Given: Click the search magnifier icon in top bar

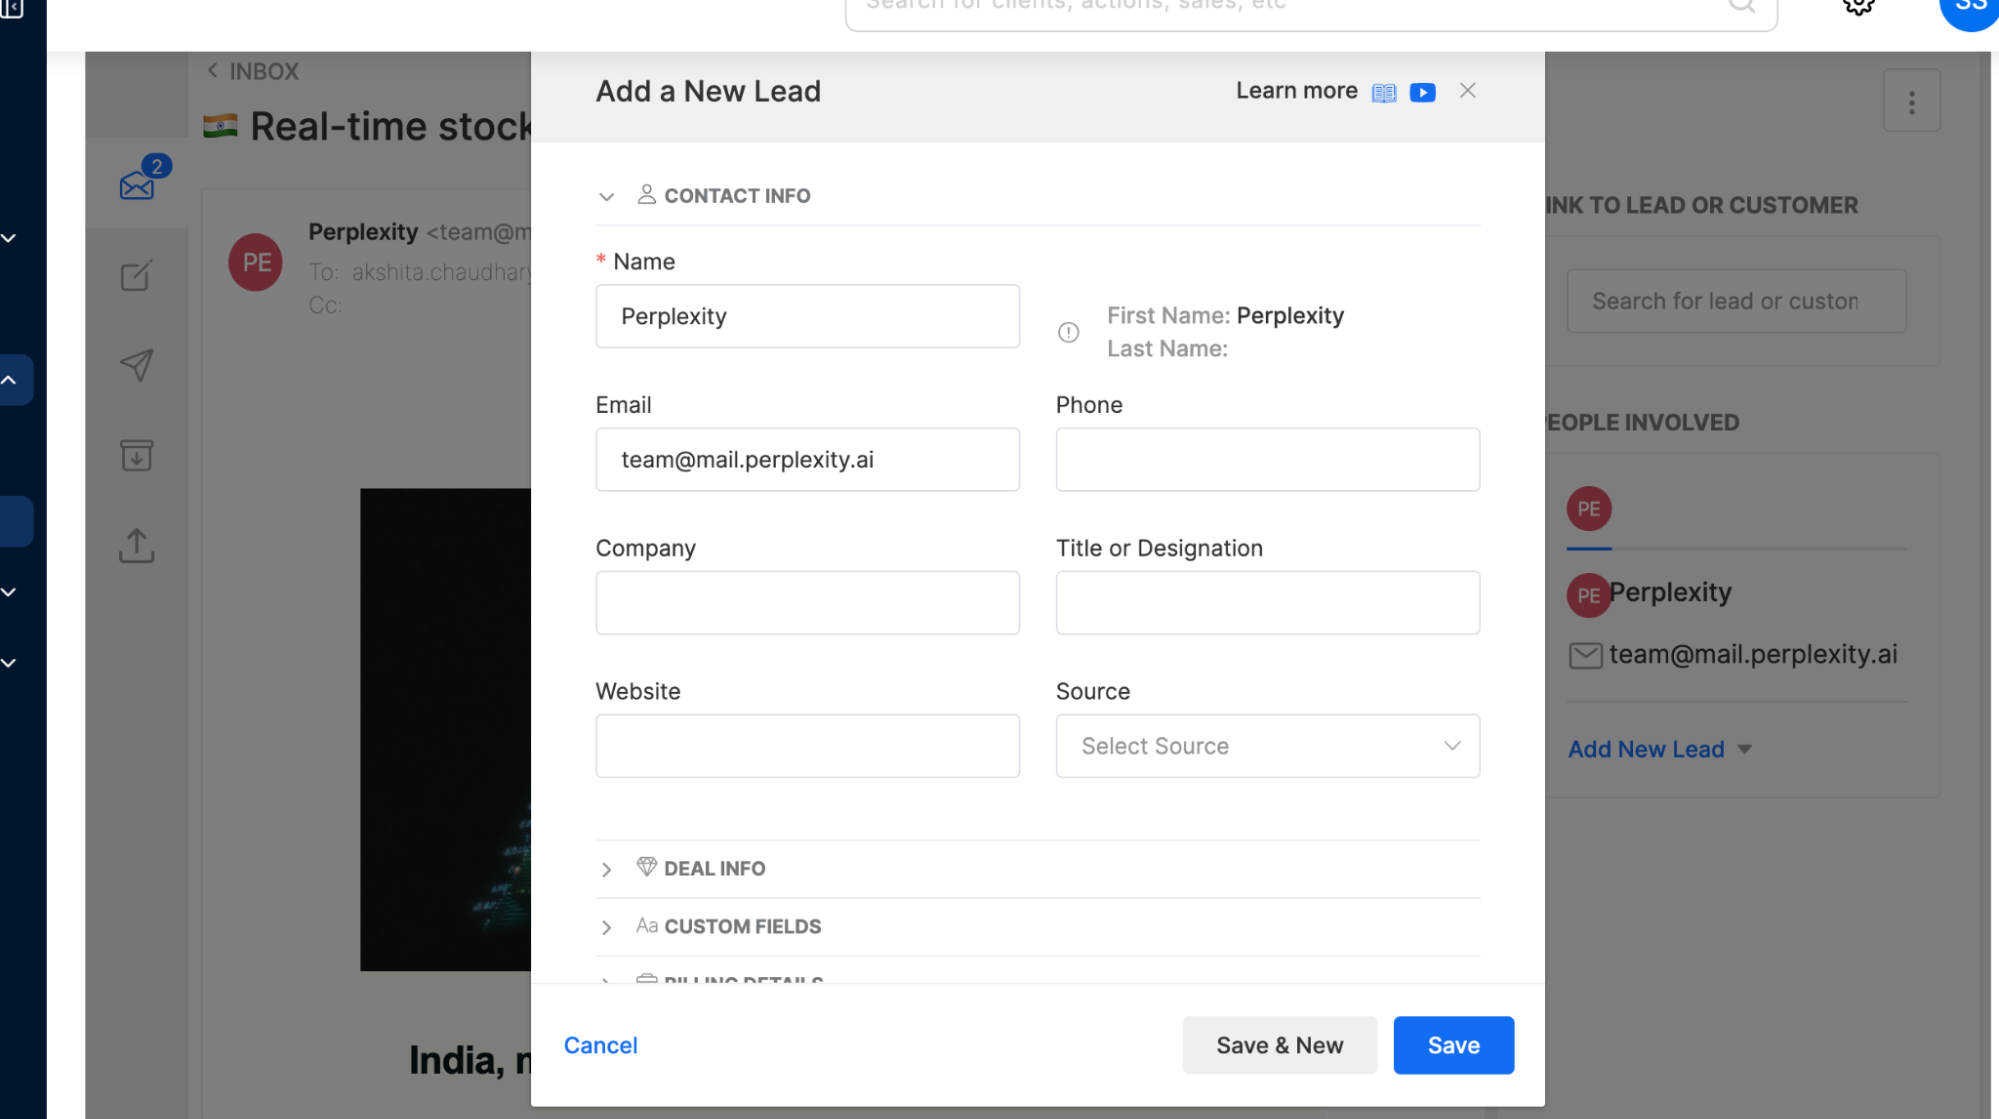Looking at the screenshot, I should pos(1742,5).
